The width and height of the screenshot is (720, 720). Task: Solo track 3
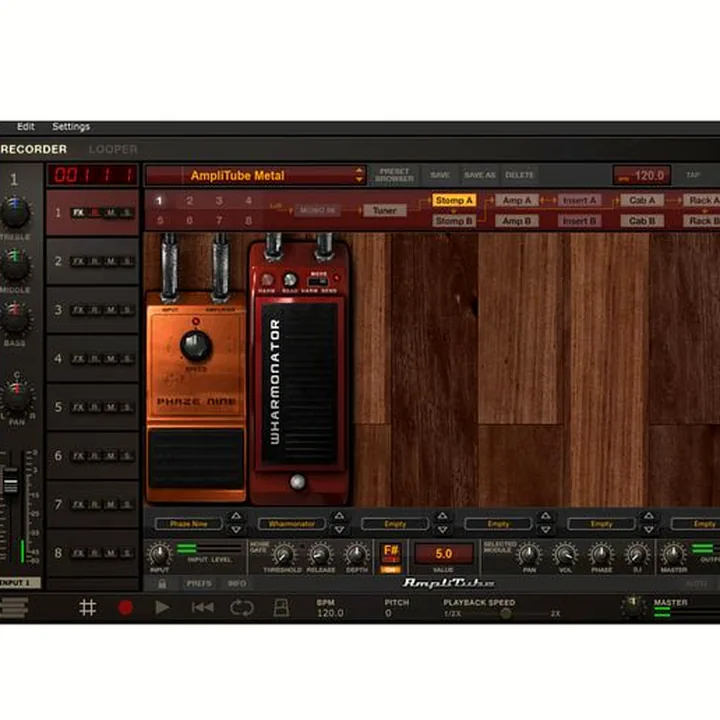(x=126, y=310)
